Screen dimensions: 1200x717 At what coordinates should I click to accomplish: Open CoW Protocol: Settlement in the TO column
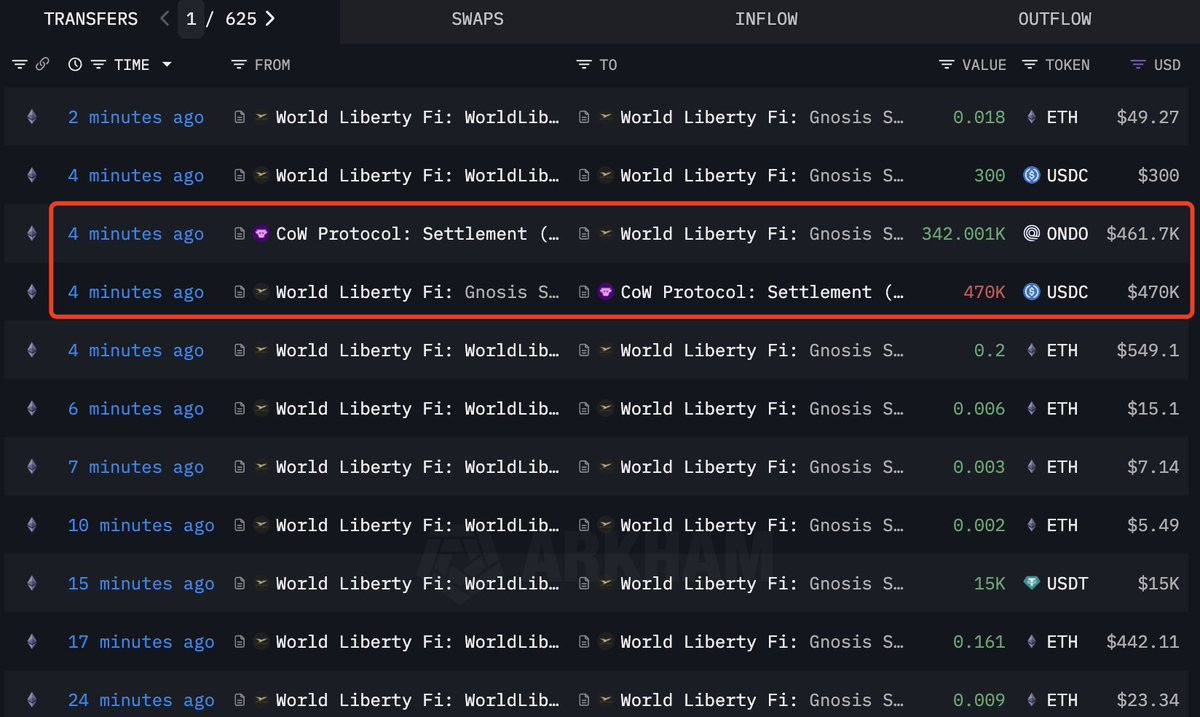coord(763,292)
